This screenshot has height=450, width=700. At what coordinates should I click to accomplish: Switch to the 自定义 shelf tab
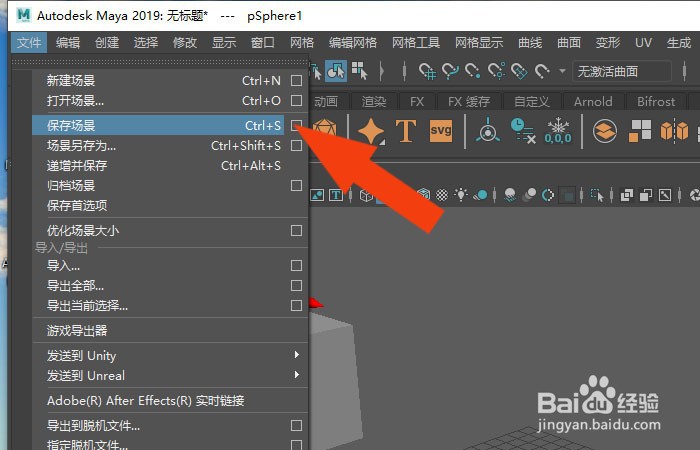coord(532,102)
